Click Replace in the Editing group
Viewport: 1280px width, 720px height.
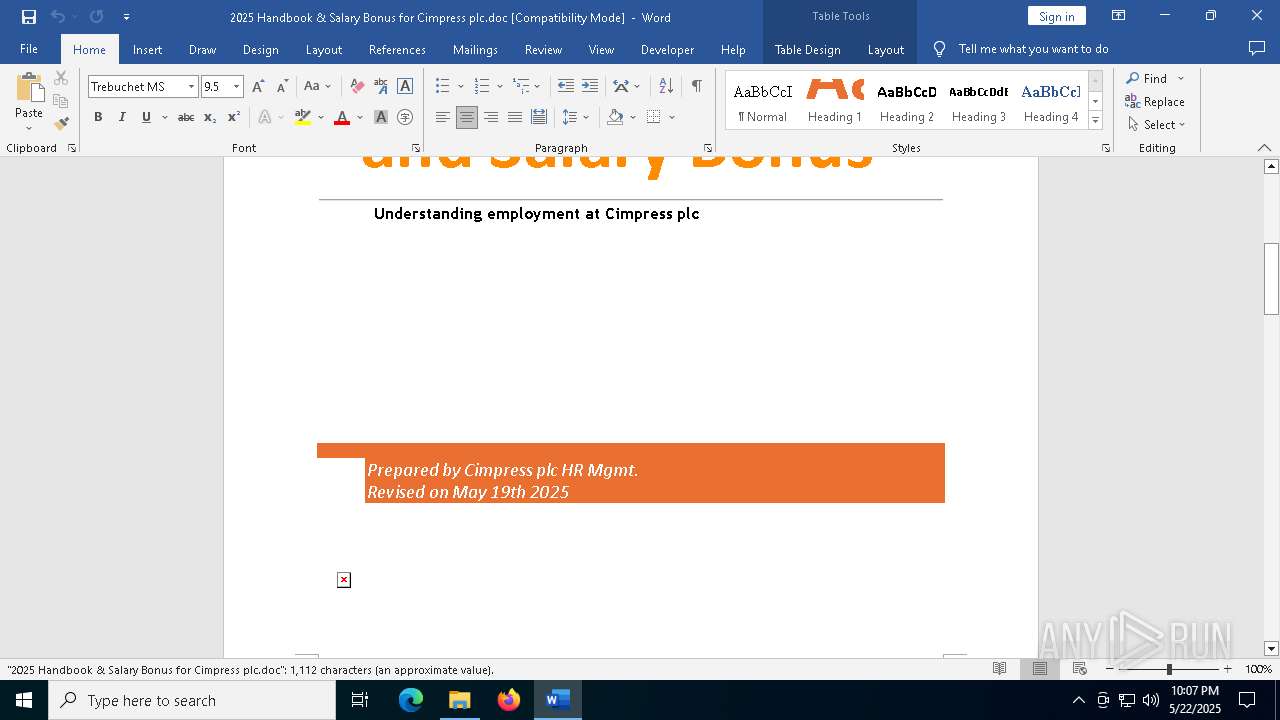pyautogui.click(x=1155, y=101)
